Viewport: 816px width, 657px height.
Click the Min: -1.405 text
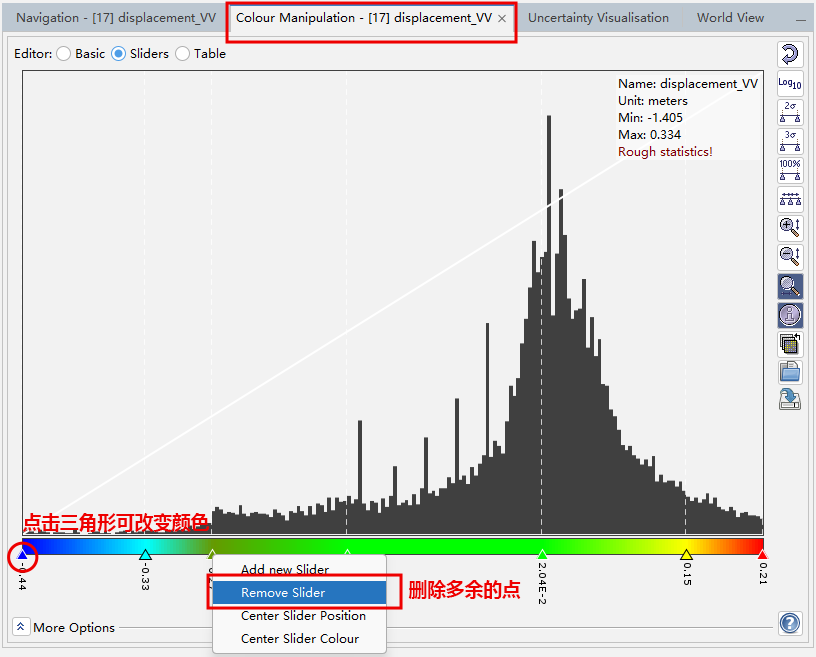pos(650,118)
